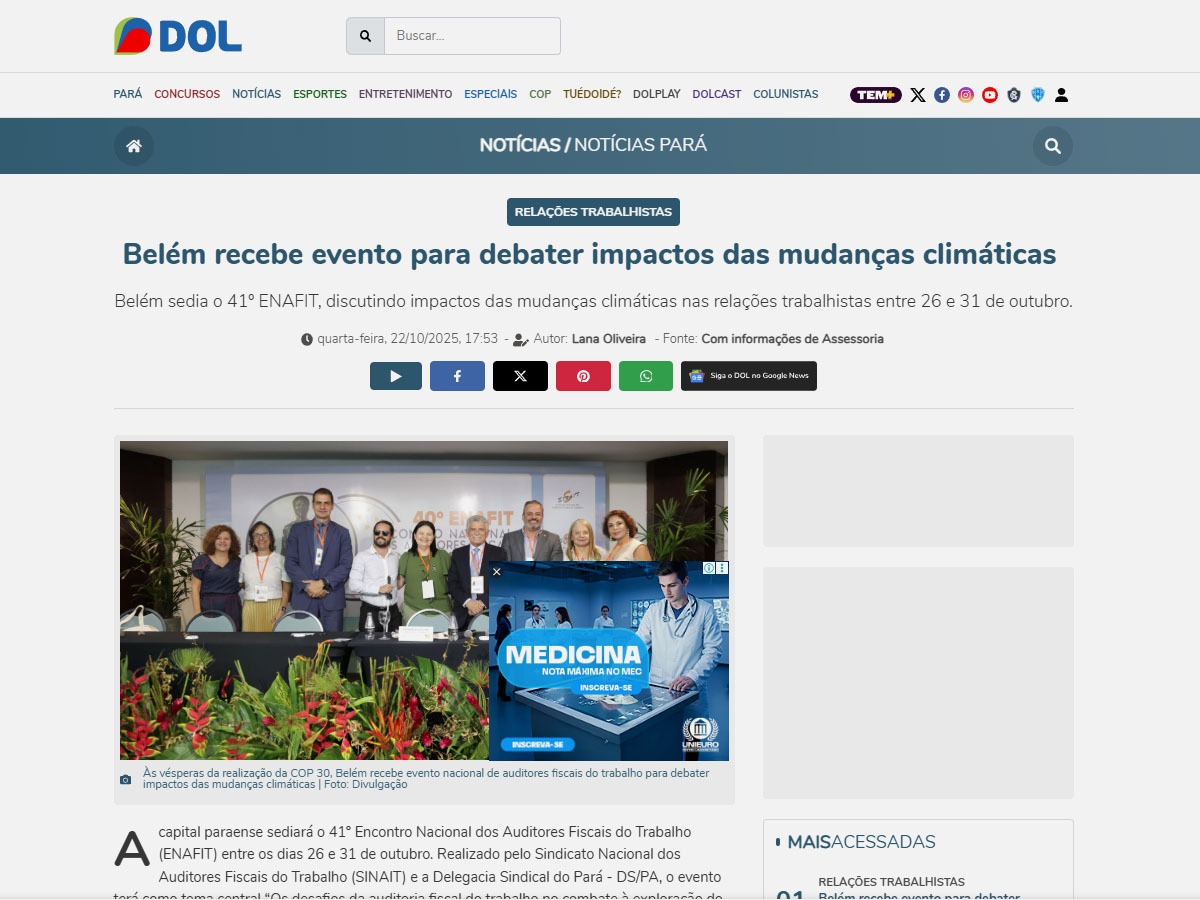Image resolution: width=1200 pixels, height=900 pixels.
Task: Go to the CONCURSOS section
Action: pyautogui.click(x=187, y=94)
